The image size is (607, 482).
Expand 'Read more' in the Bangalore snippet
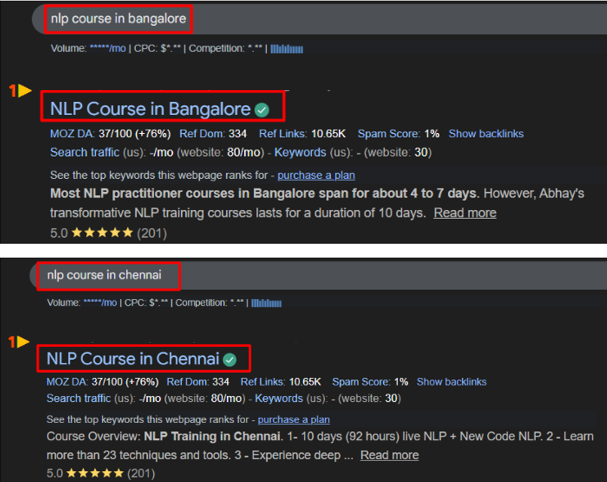464,213
